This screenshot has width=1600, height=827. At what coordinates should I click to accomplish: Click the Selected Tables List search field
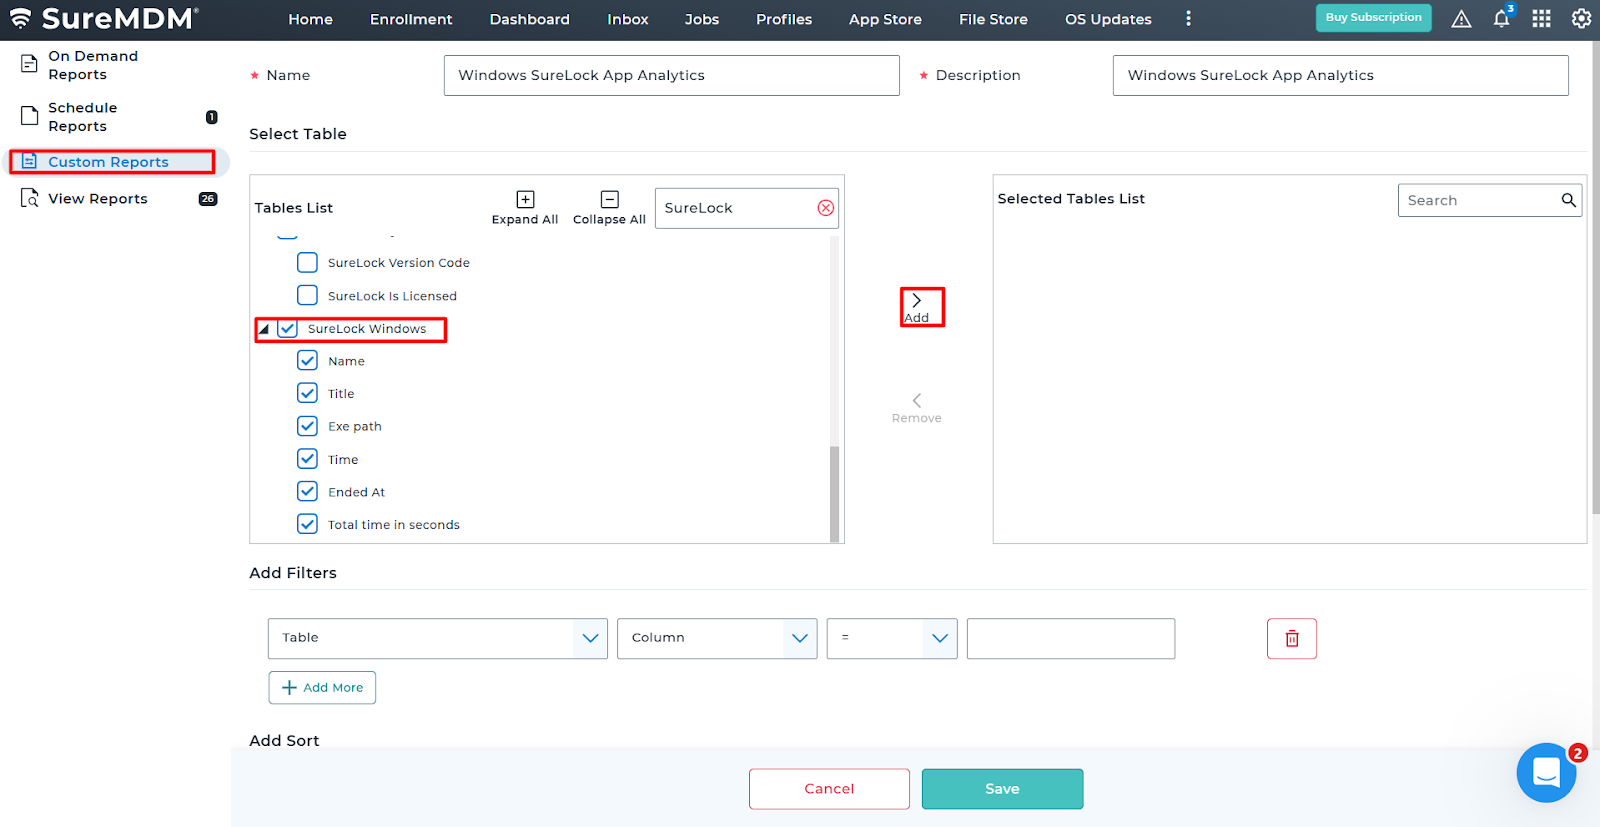(1478, 200)
